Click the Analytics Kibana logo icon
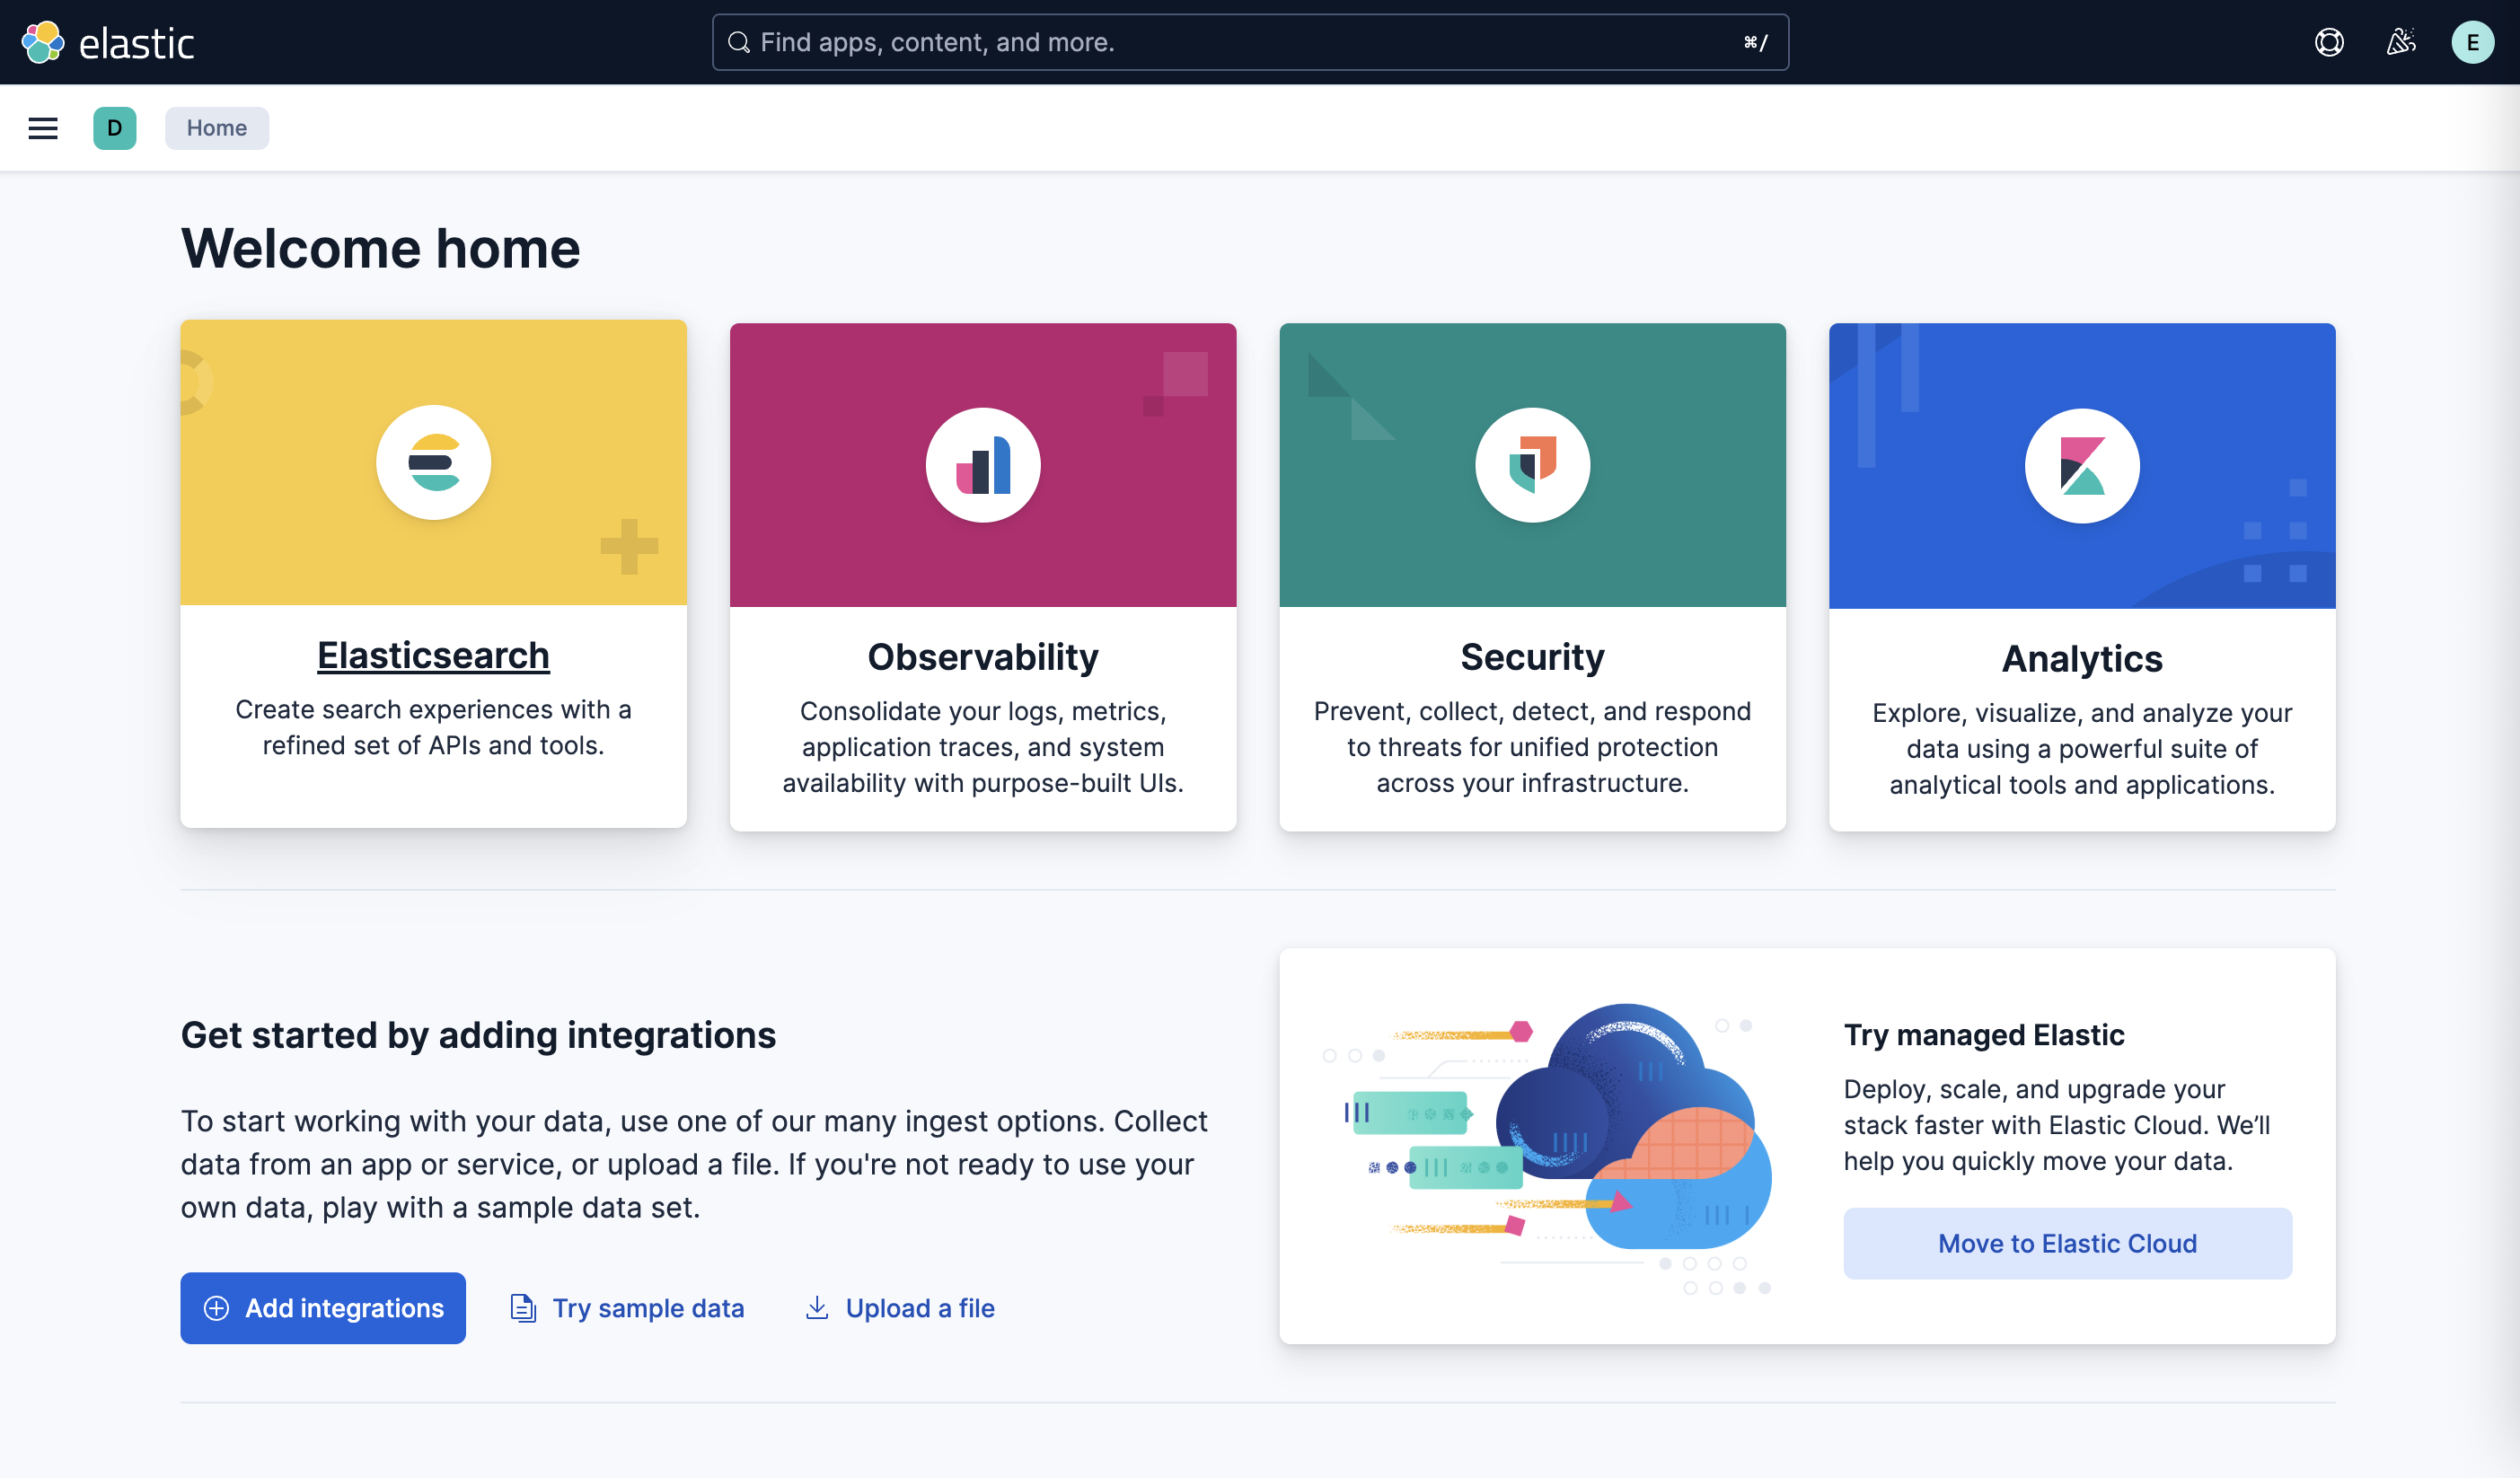 coord(2081,466)
